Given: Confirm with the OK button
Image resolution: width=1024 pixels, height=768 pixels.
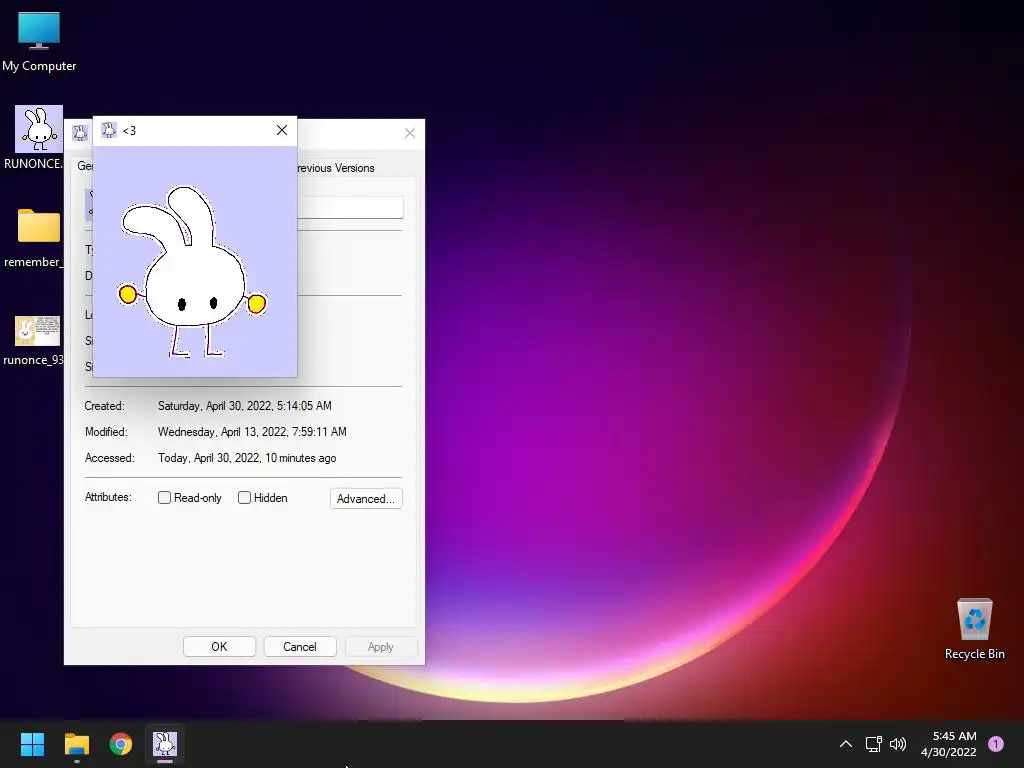Looking at the screenshot, I should point(219,647).
